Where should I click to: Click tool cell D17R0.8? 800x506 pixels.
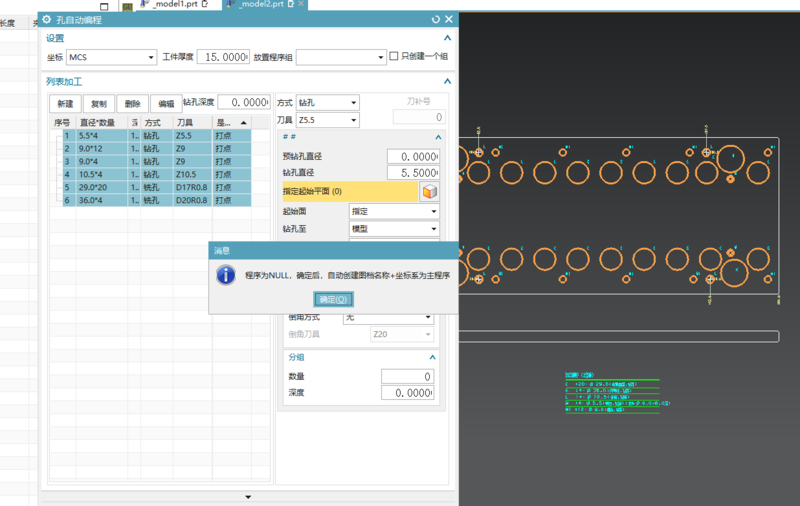pos(192,187)
